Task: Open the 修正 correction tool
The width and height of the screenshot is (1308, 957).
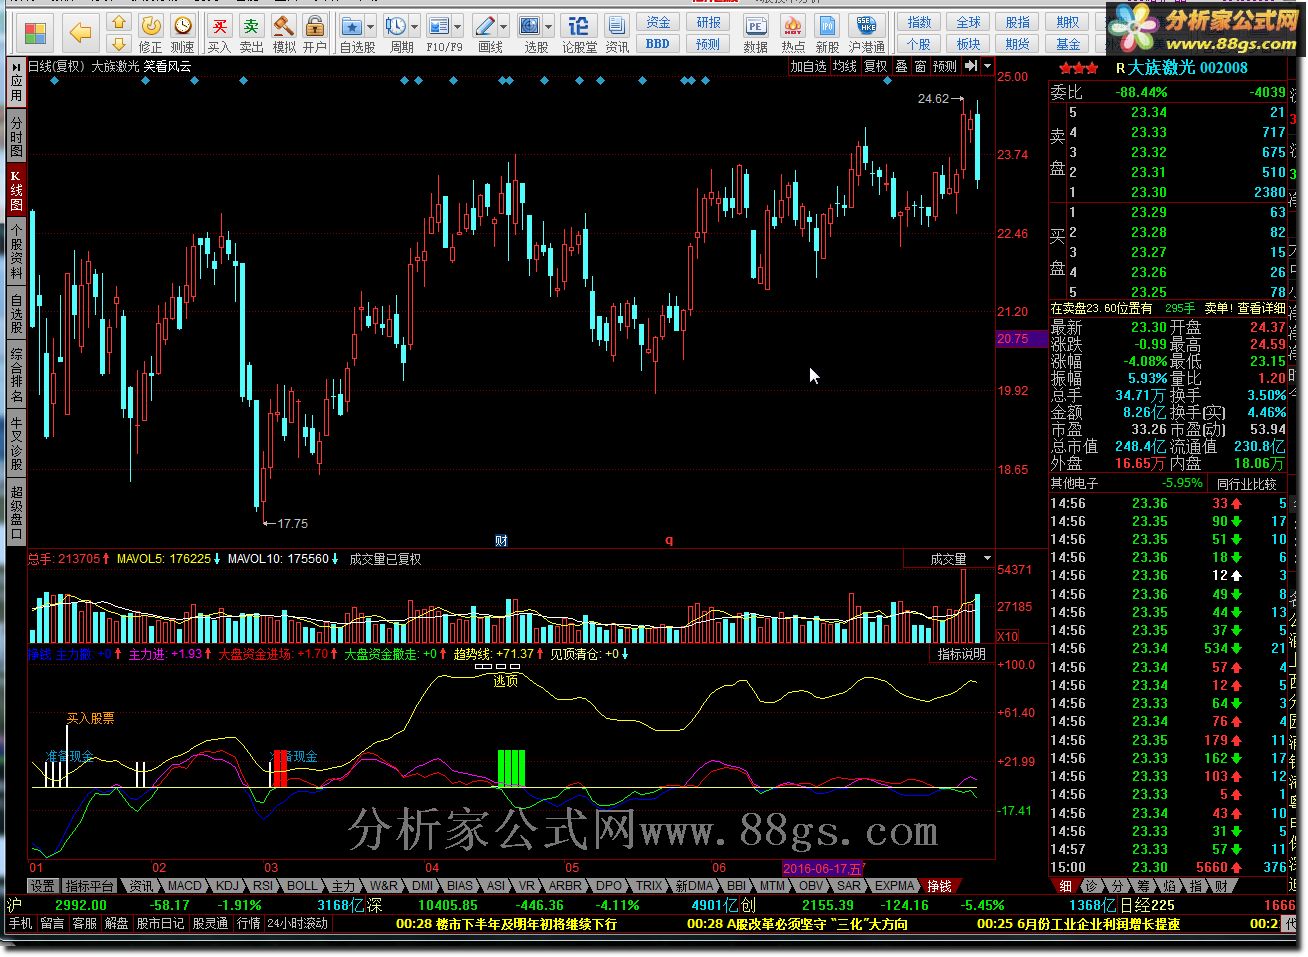Action: tap(150, 33)
